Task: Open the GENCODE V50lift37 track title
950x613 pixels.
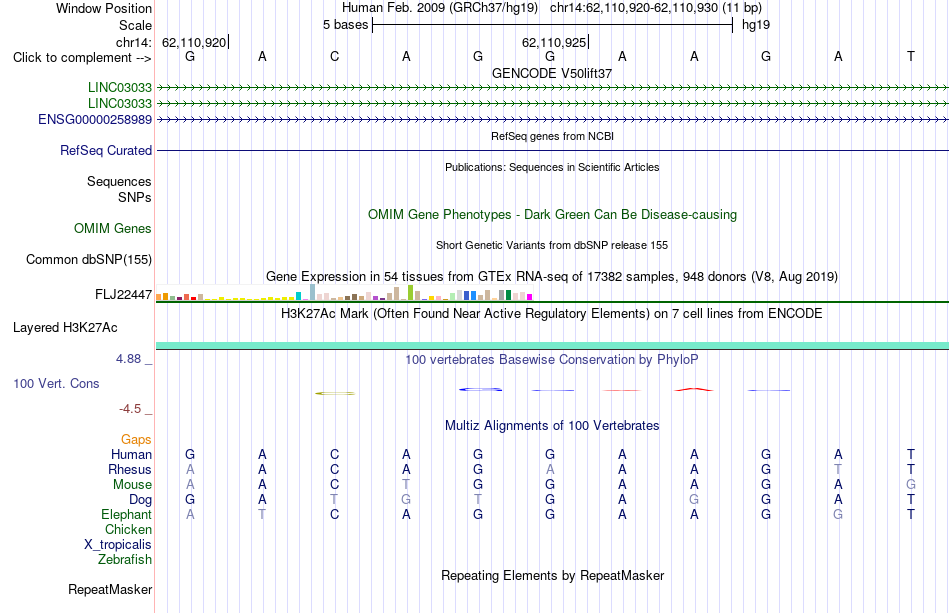Action: point(552,73)
